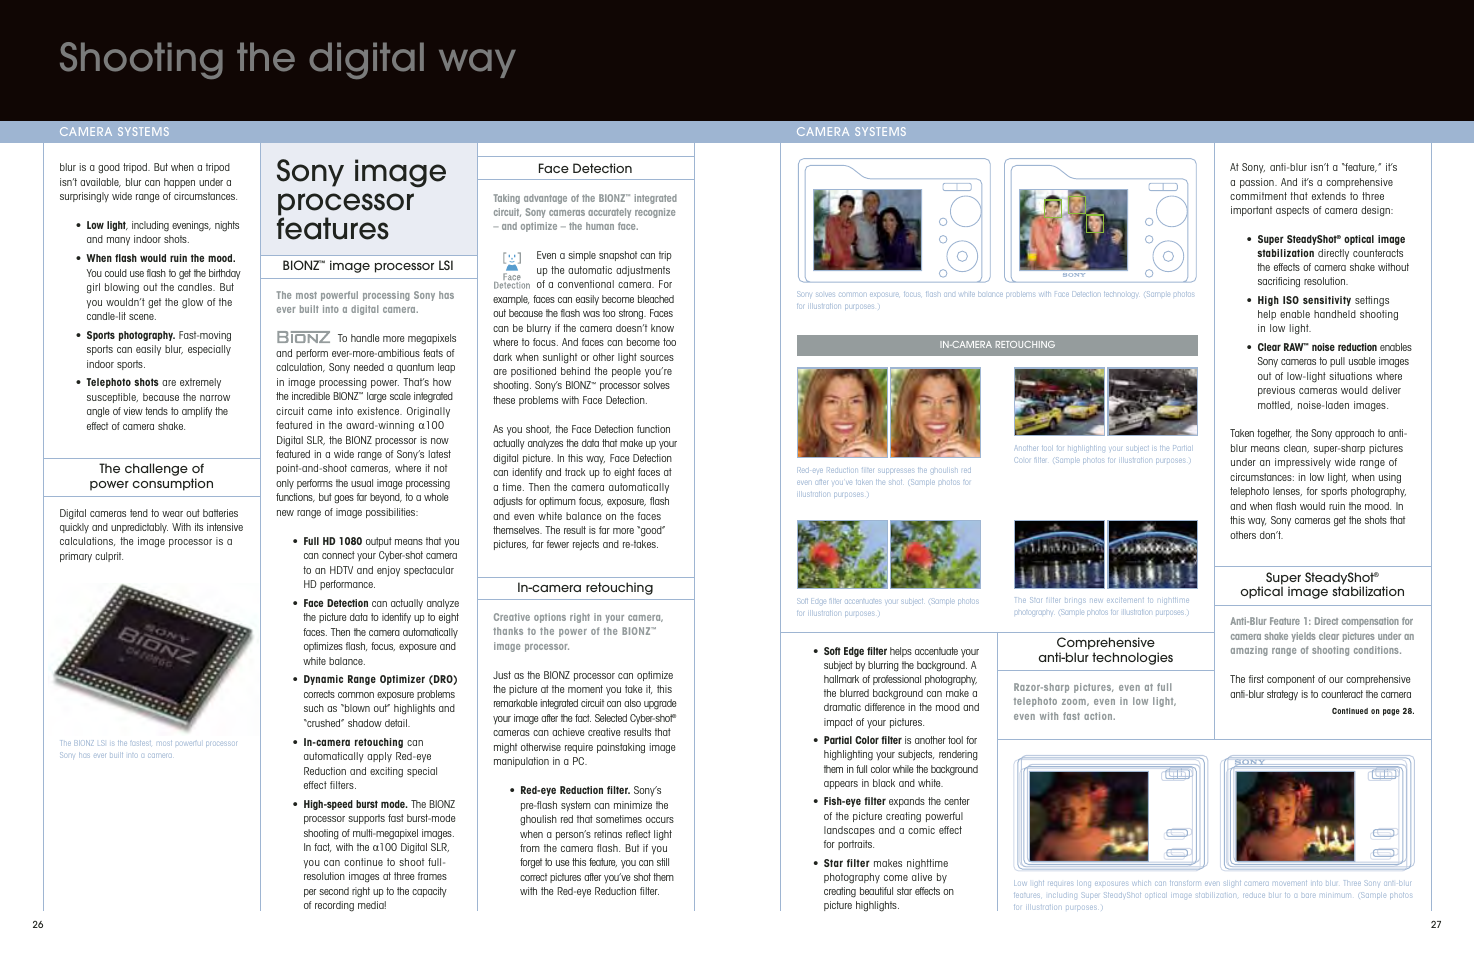Select the "Red-eye Reduction filter suppresses" caption
1475x954 pixels.
point(884,482)
